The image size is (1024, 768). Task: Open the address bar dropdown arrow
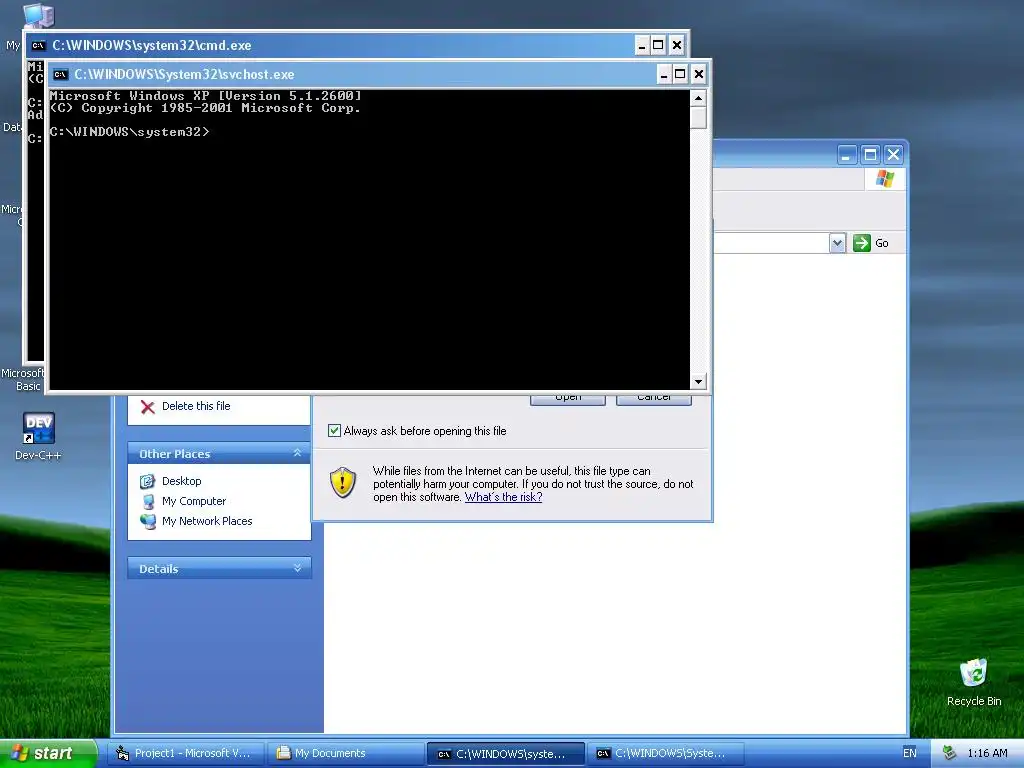coord(837,243)
